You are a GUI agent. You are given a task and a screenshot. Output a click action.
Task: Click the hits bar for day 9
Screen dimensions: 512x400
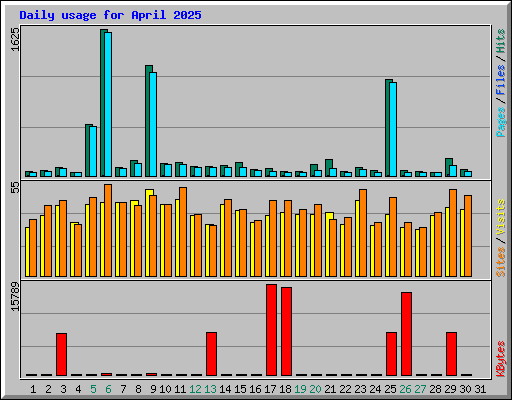pyautogui.click(x=148, y=121)
